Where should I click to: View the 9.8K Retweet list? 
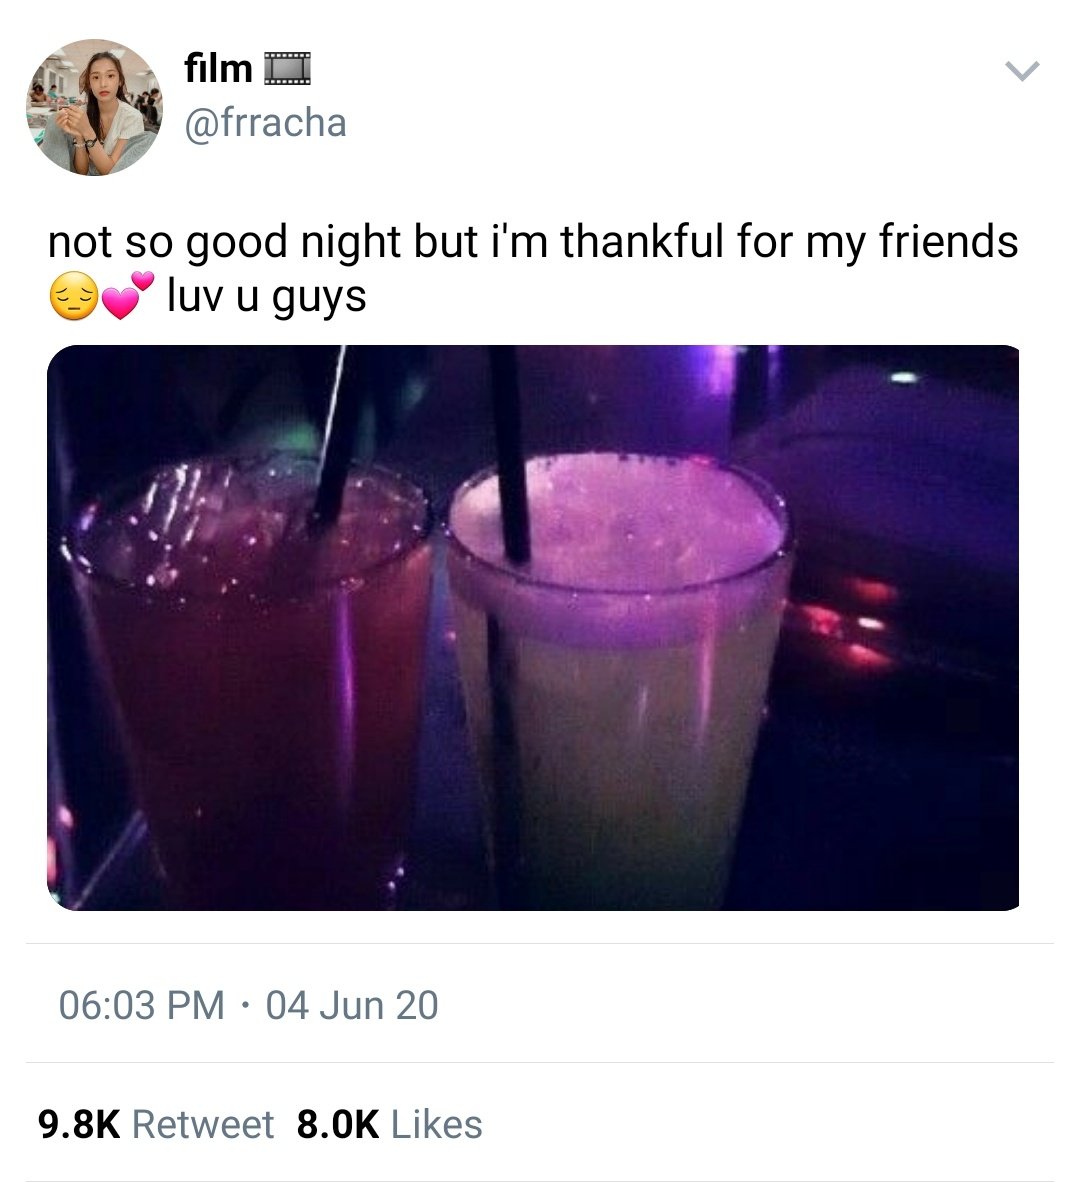tap(156, 1124)
